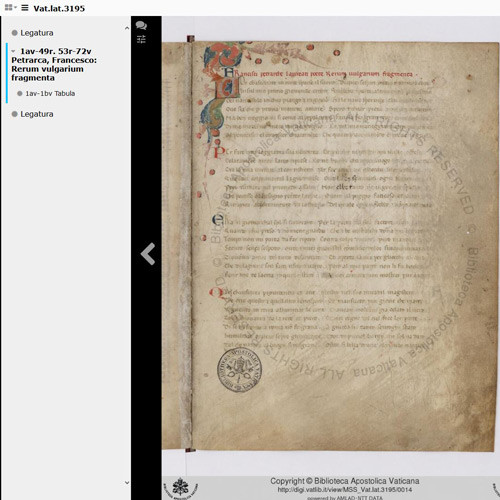The height and width of the screenshot is (500, 500).
Task: Open the annotations comment bubbles icon
Action: (x=141, y=25)
